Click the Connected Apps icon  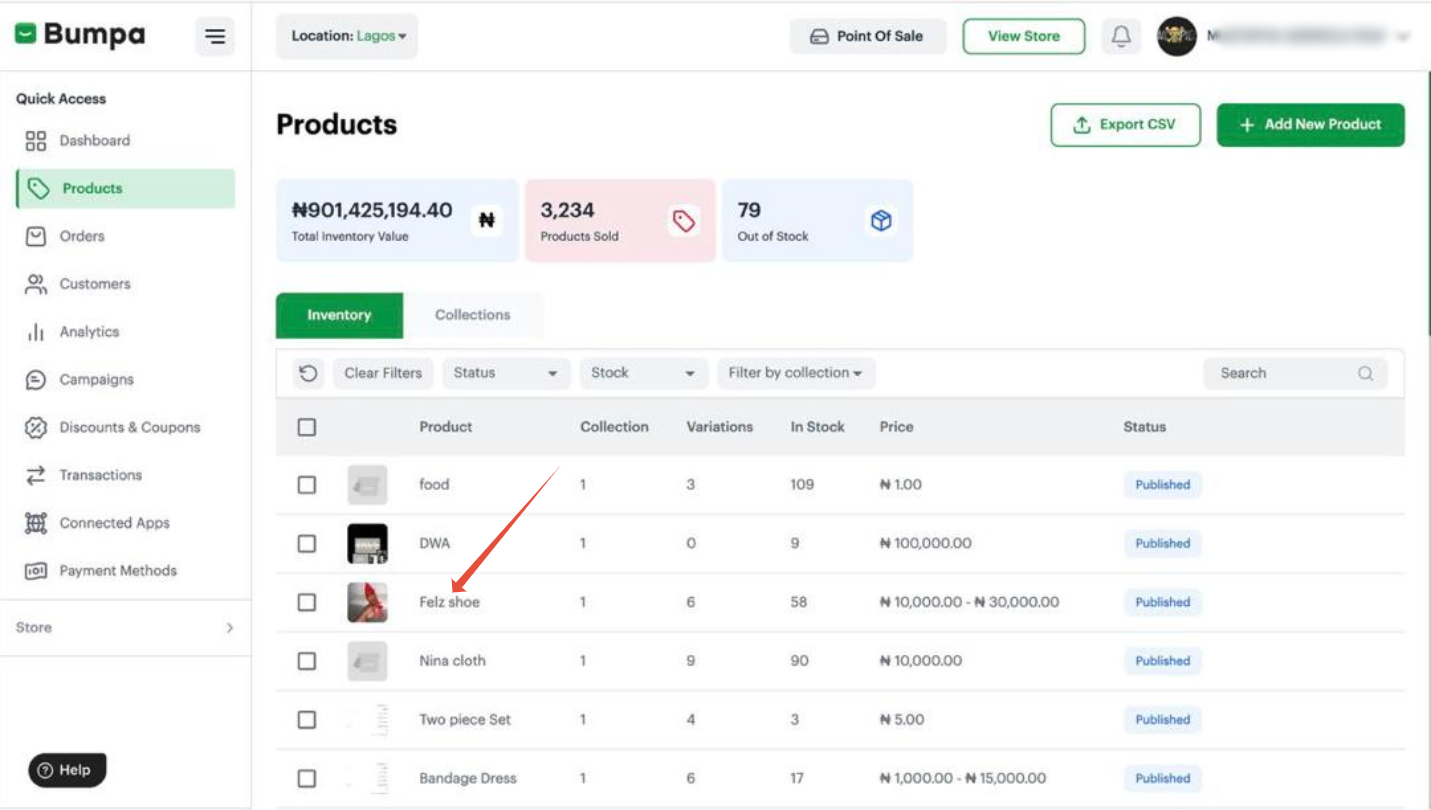point(36,523)
